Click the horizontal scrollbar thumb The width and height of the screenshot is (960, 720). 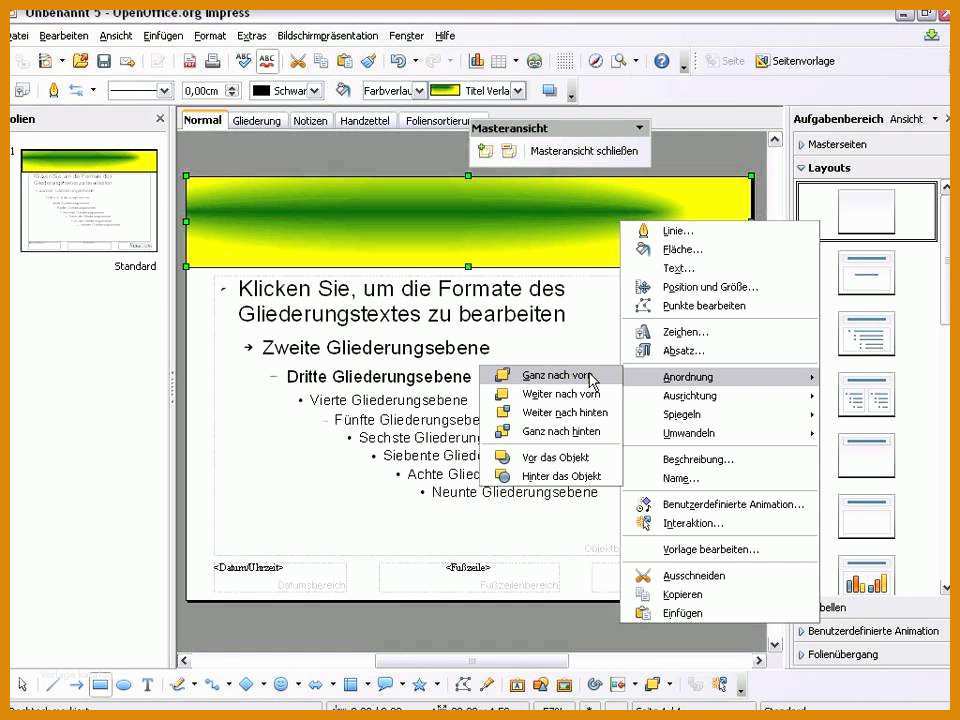pyautogui.click(x=471, y=661)
